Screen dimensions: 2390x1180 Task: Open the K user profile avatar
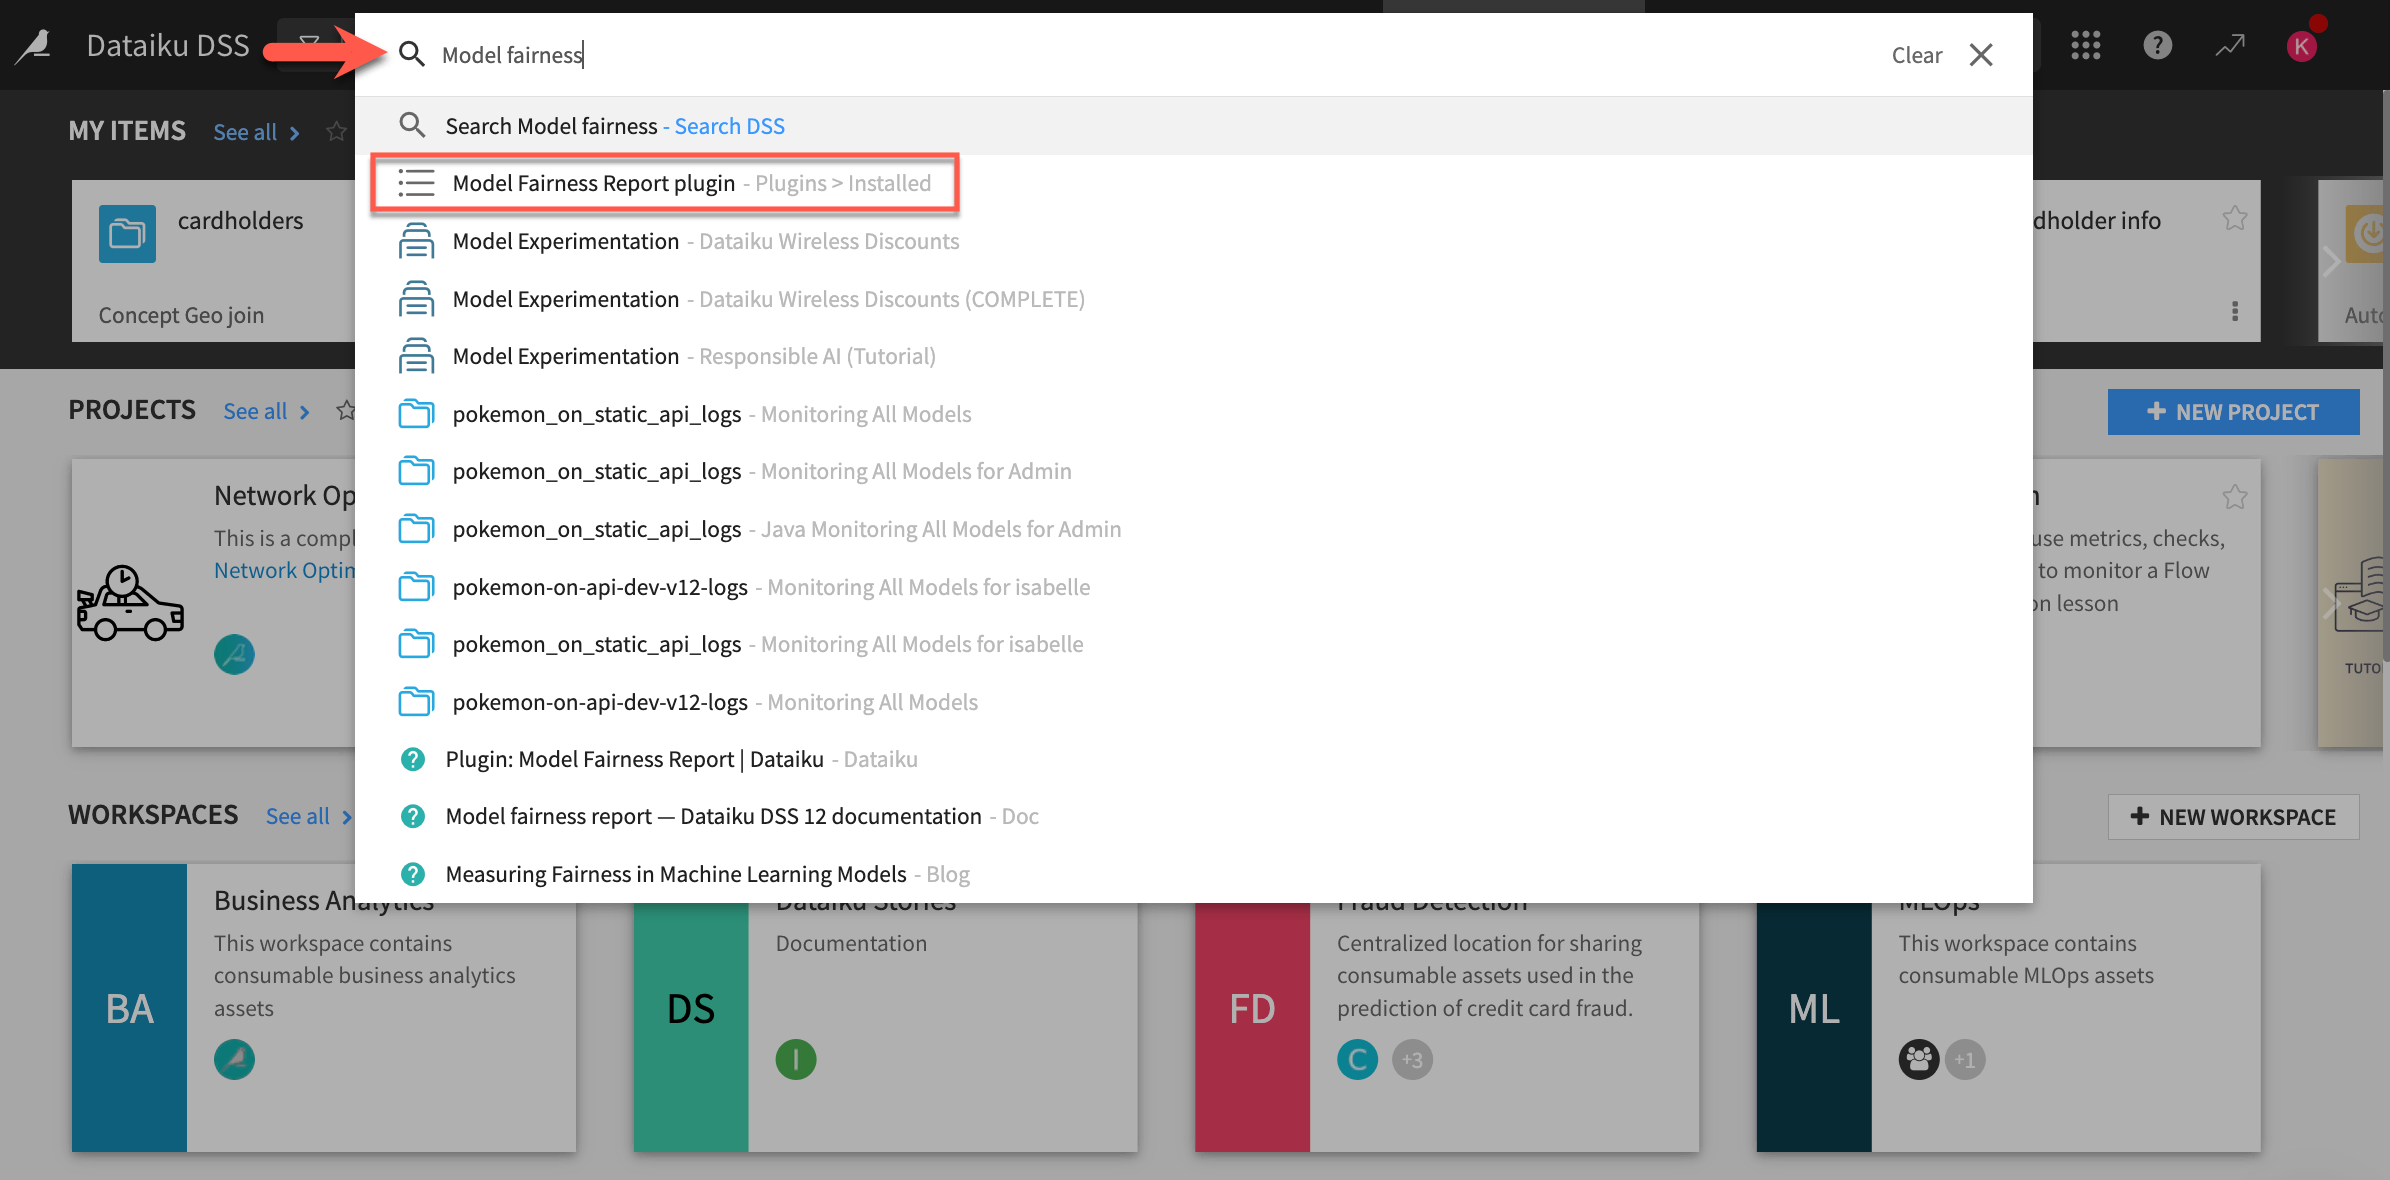click(x=2303, y=45)
